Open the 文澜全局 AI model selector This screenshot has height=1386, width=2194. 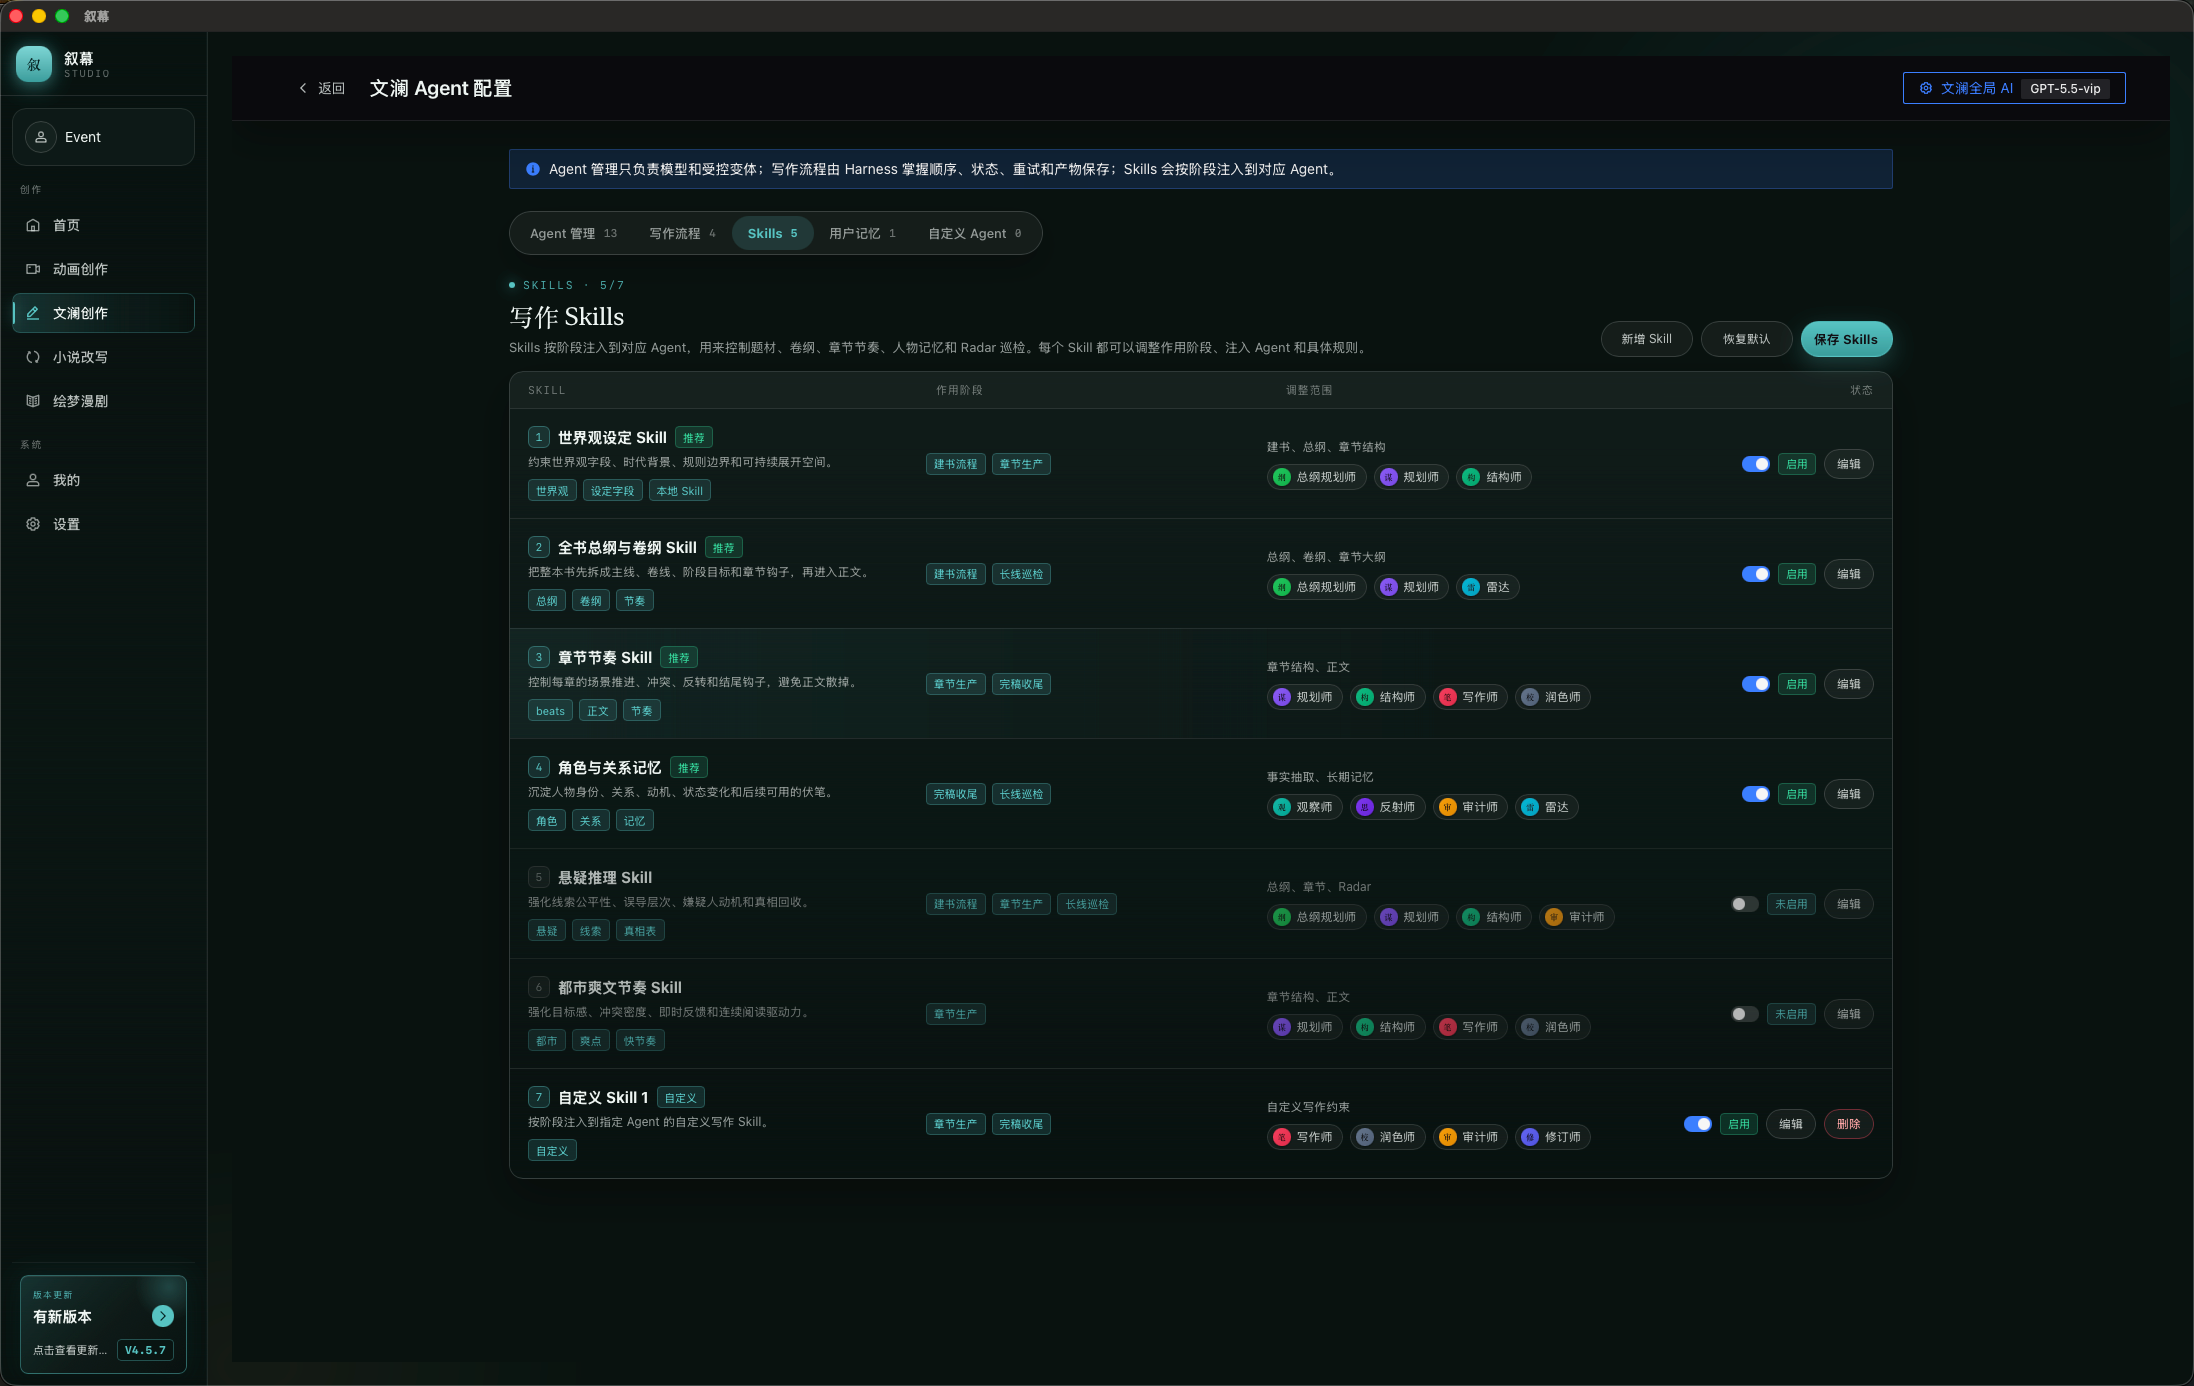2014,88
